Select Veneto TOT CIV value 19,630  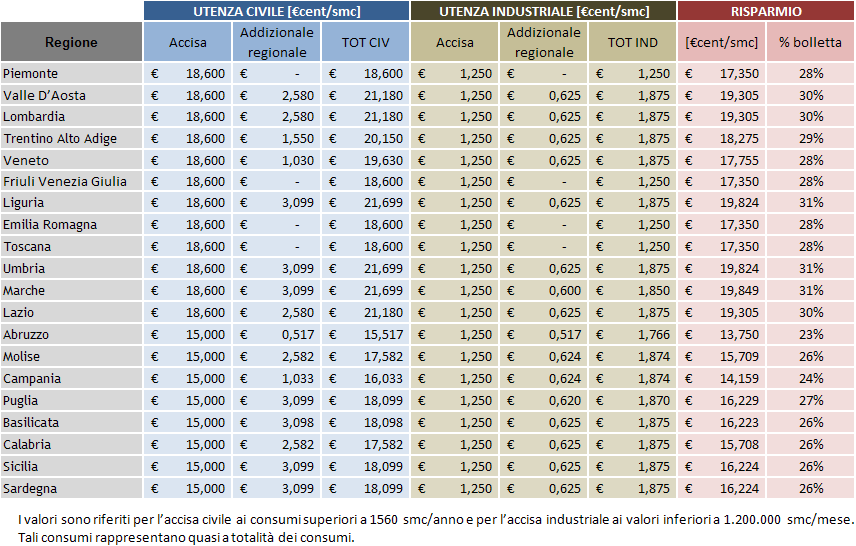pyautogui.click(x=383, y=160)
